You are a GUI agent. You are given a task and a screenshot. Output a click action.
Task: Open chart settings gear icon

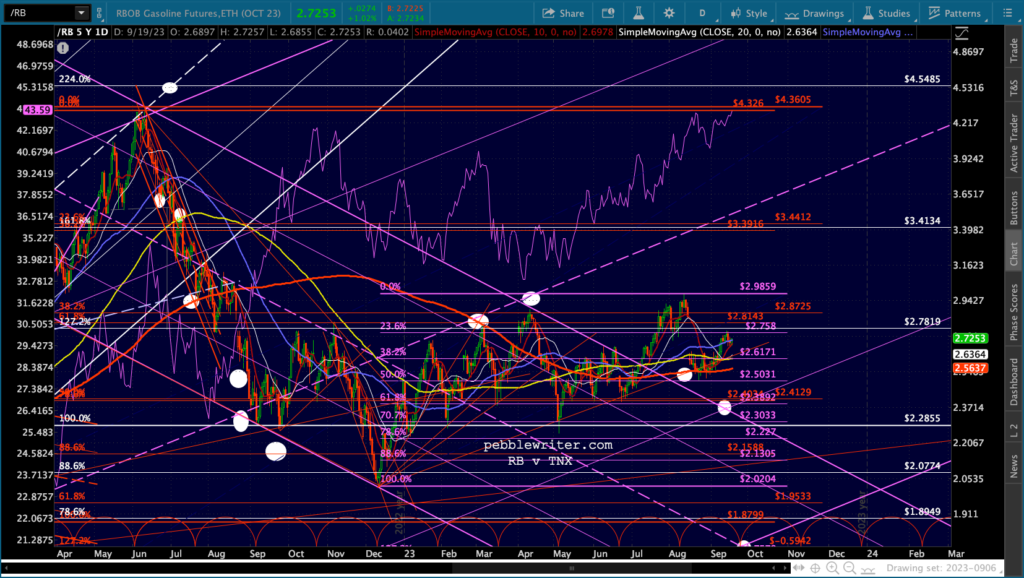pos(669,13)
